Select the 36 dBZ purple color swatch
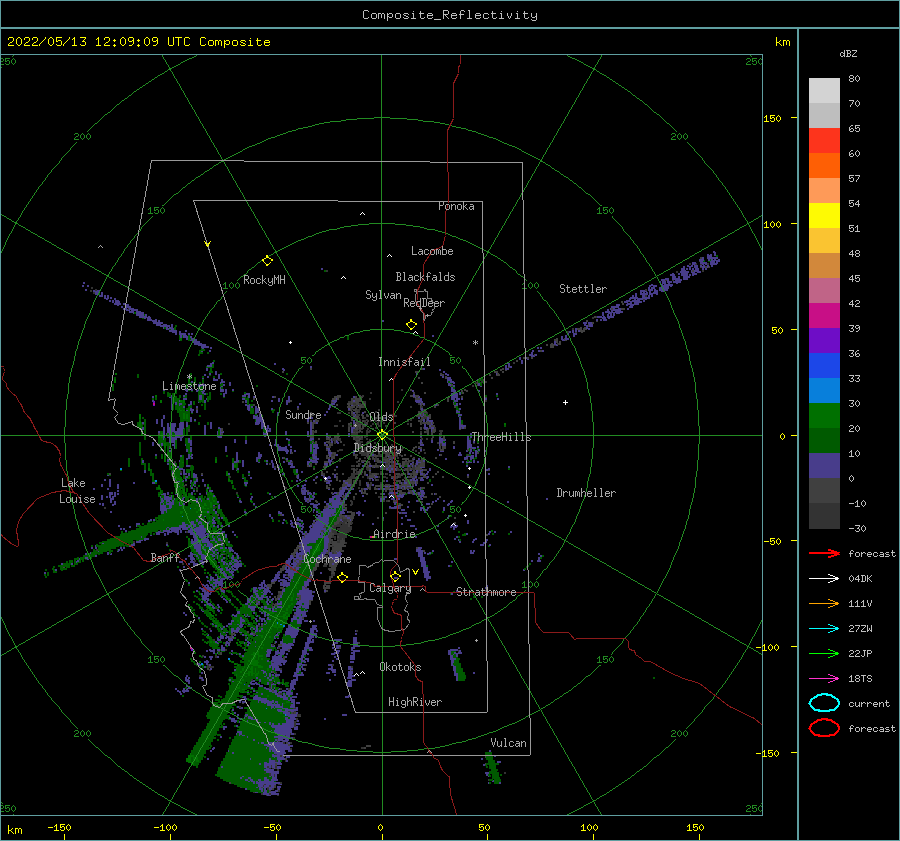The width and height of the screenshot is (900, 841). (x=824, y=341)
